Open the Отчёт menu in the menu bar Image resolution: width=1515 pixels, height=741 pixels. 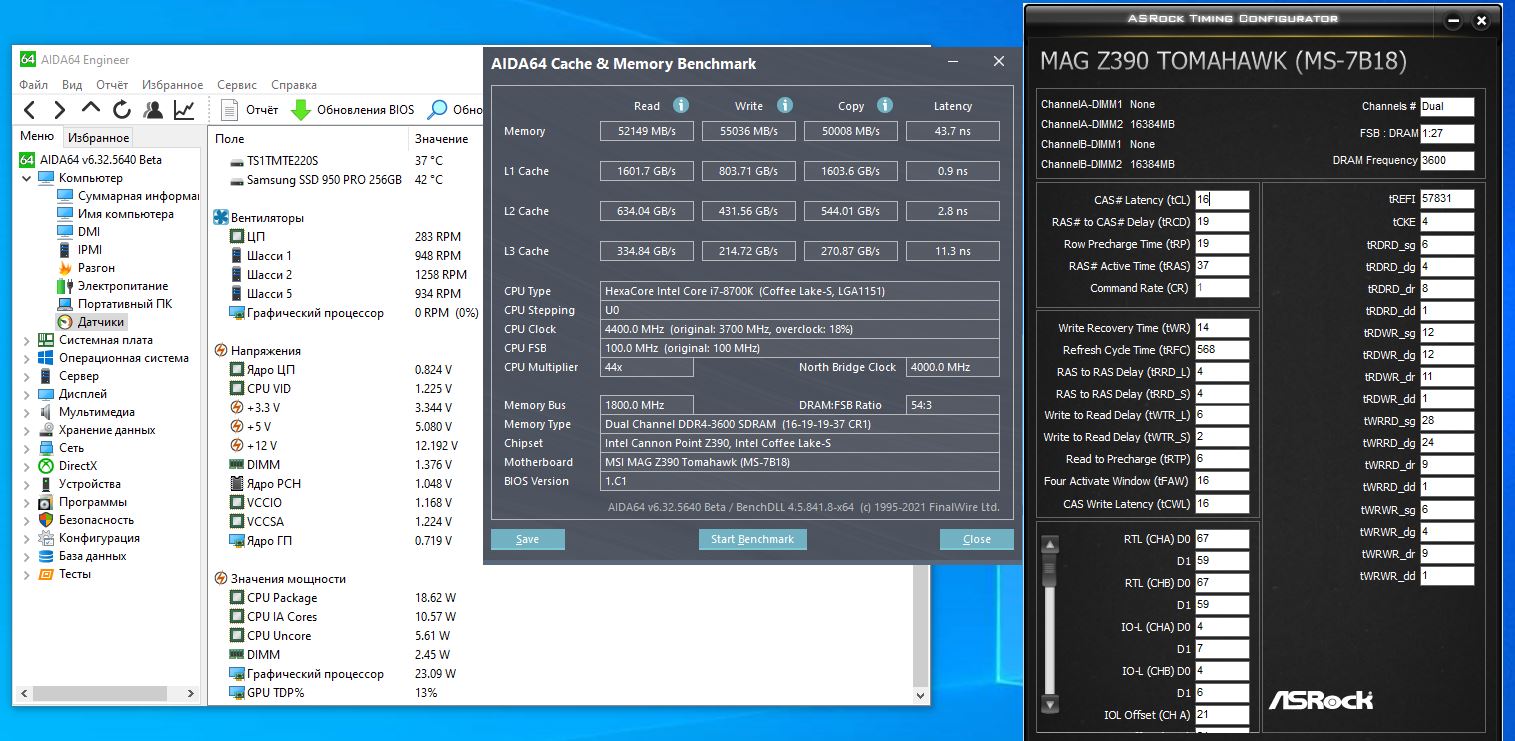click(x=112, y=85)
